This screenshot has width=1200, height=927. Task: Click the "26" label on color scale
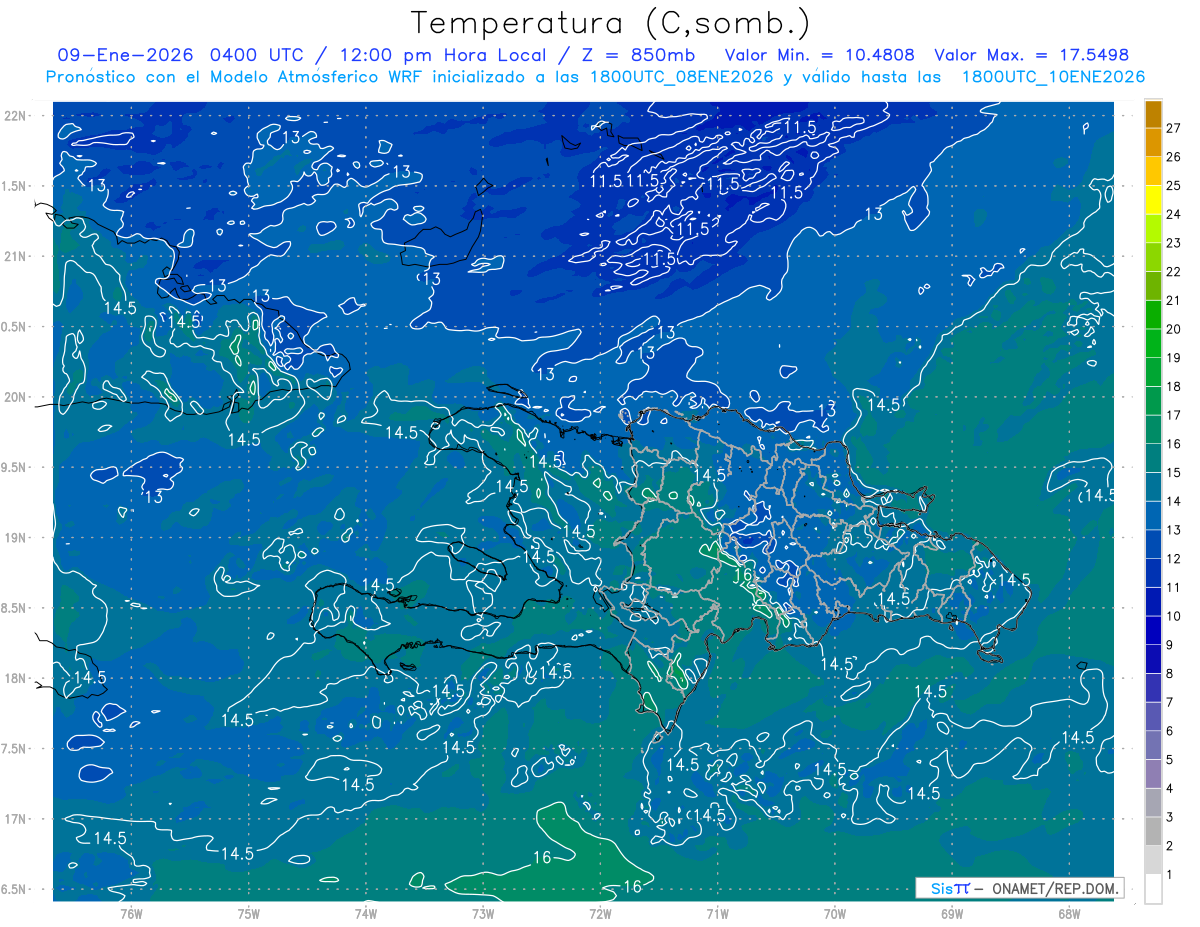pyautogui.click(x=1173, y=157)
